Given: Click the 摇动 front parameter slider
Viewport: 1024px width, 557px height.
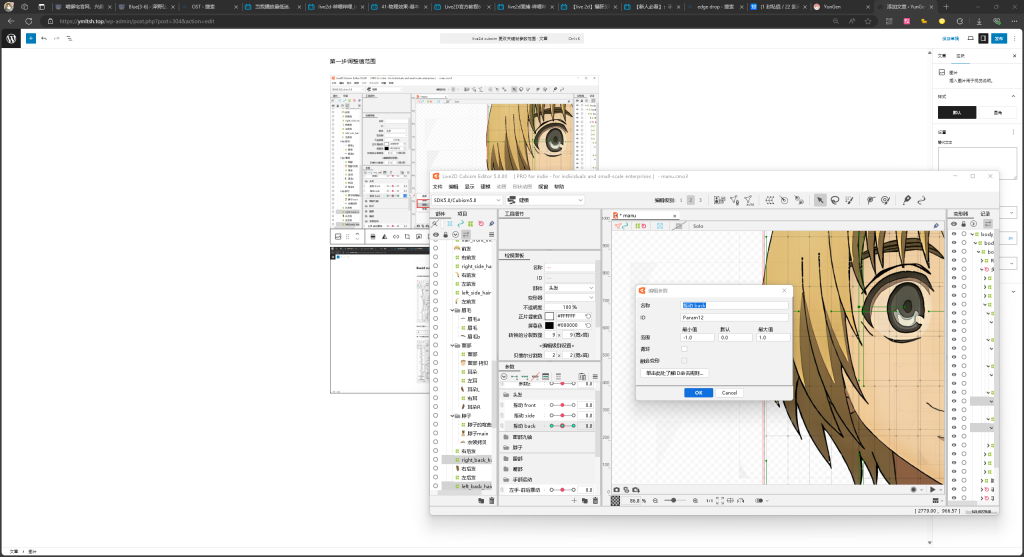Looking at the screenshot, I should point(562,406).
